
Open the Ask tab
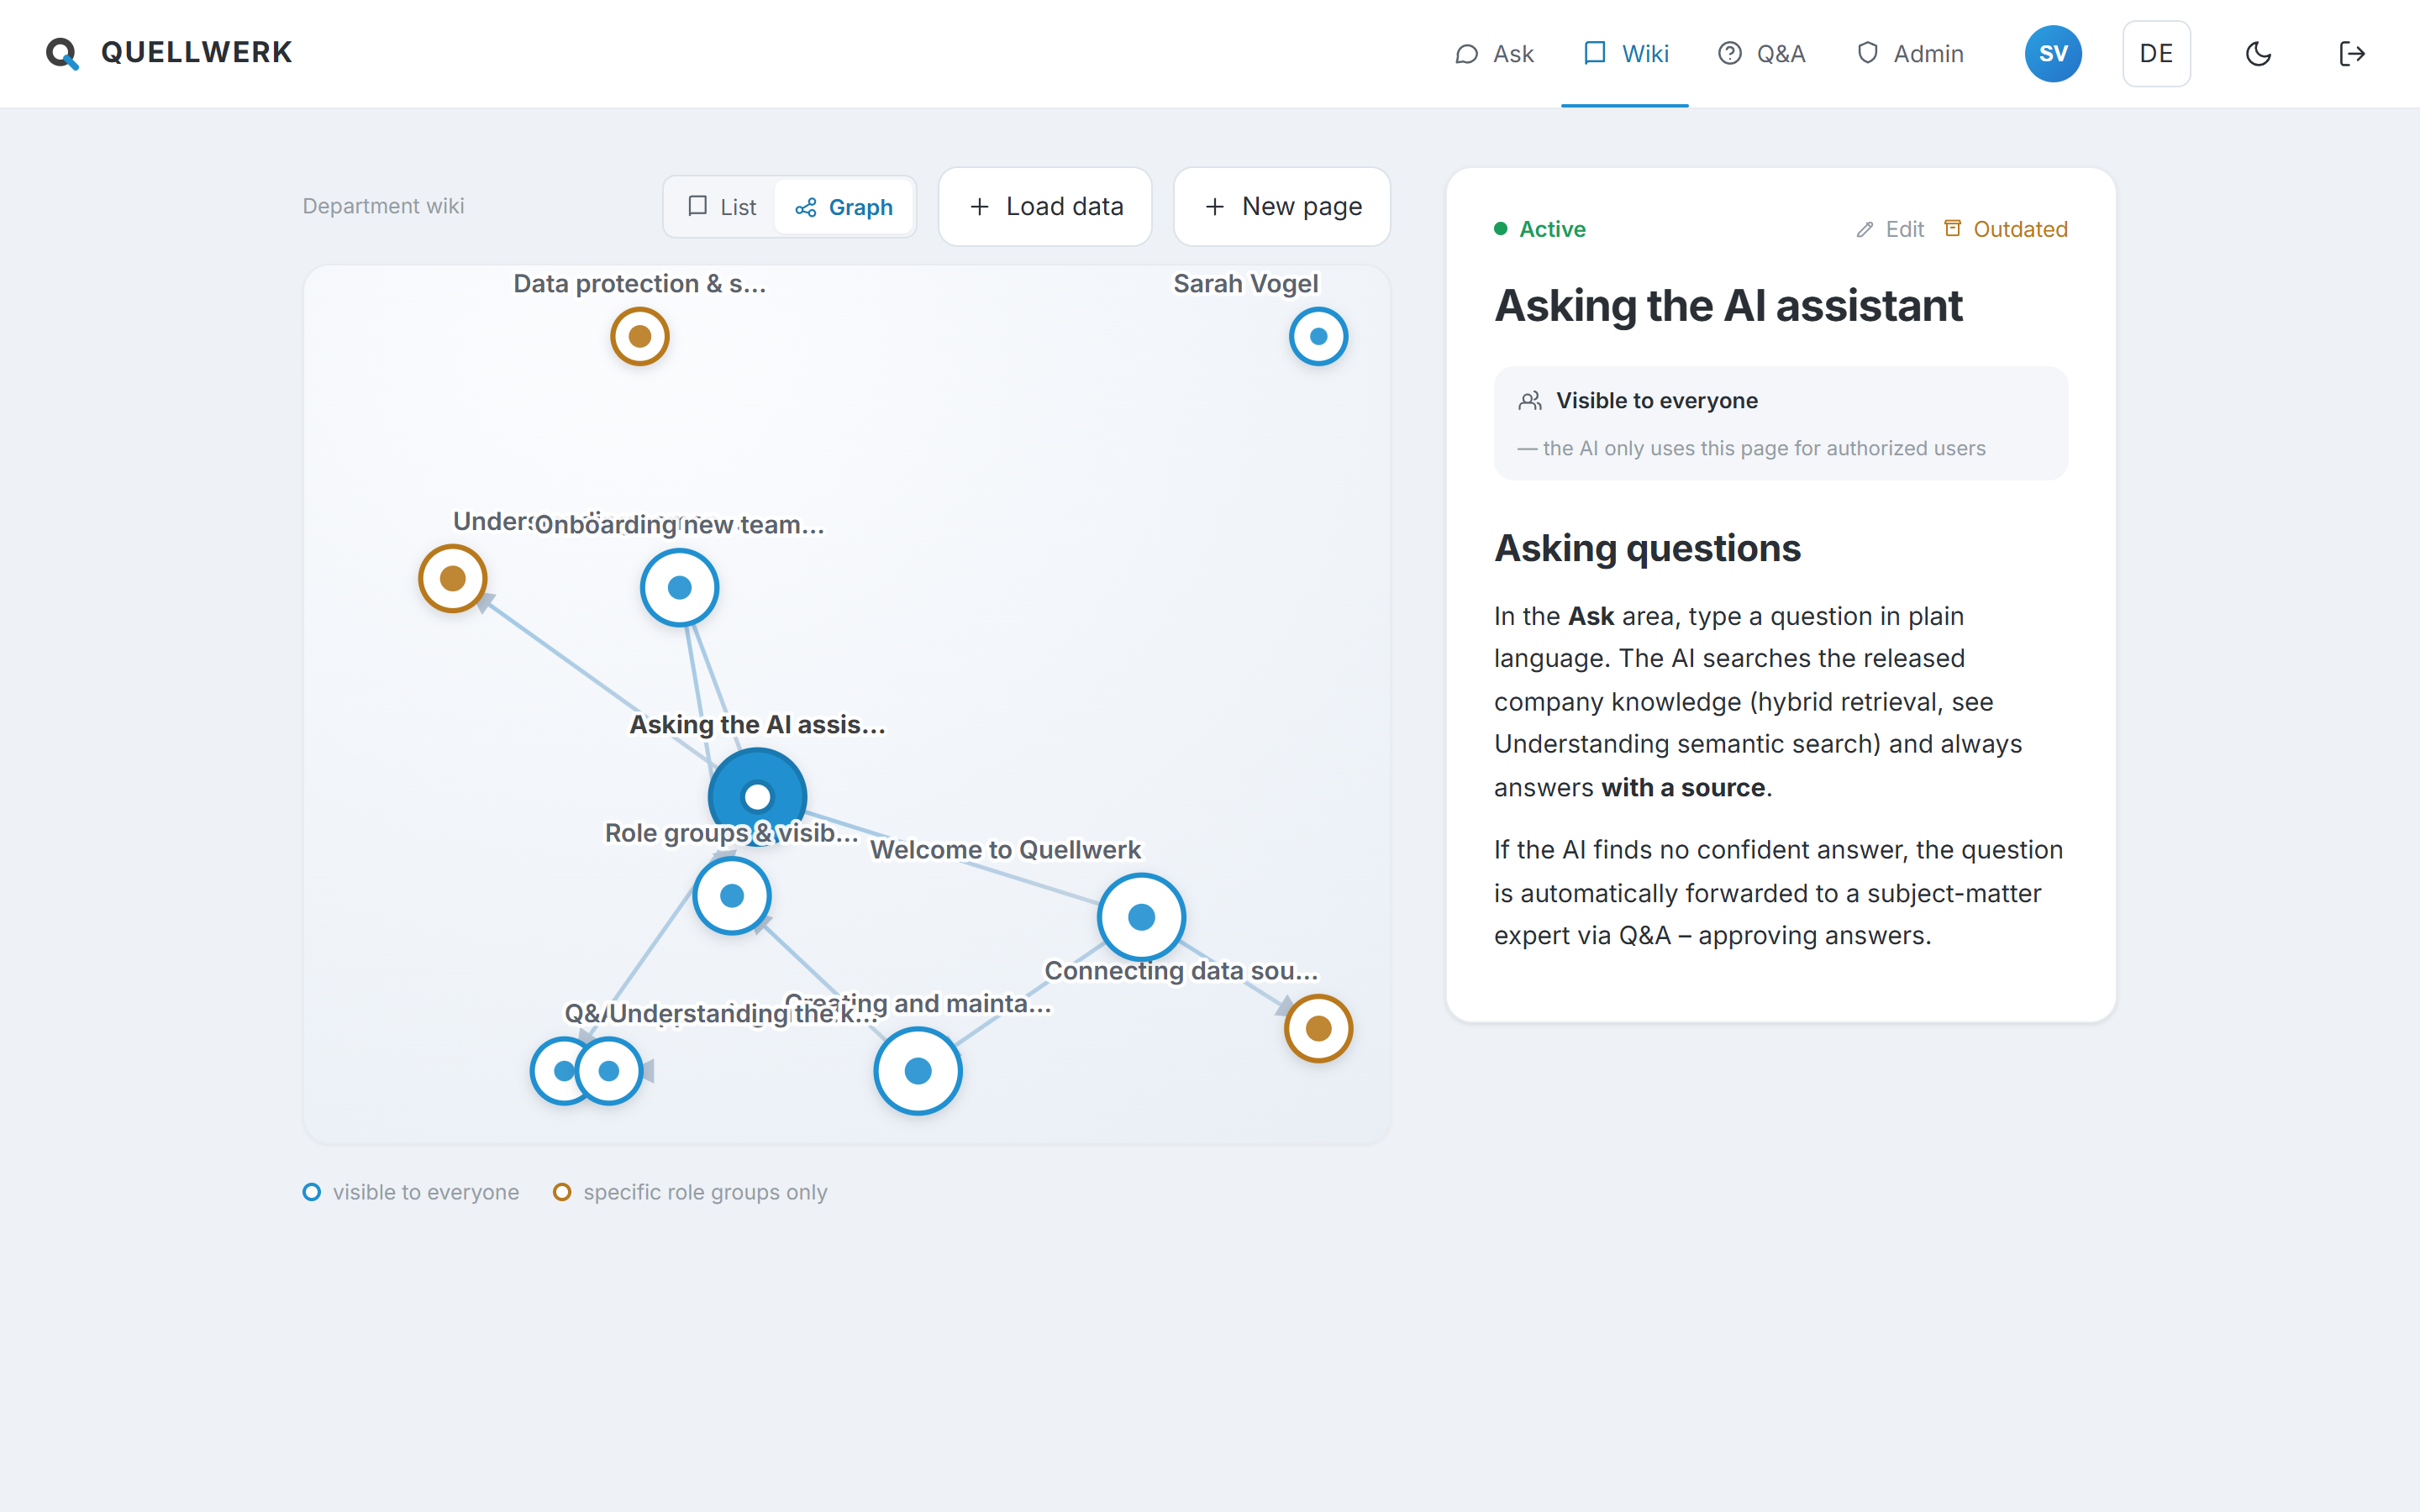click(1494, 54)
